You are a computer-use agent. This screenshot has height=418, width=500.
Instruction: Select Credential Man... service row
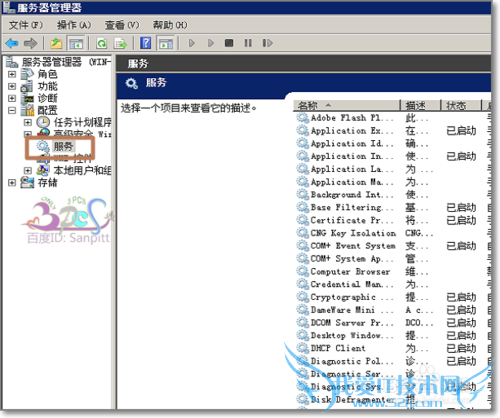point(393,284)
